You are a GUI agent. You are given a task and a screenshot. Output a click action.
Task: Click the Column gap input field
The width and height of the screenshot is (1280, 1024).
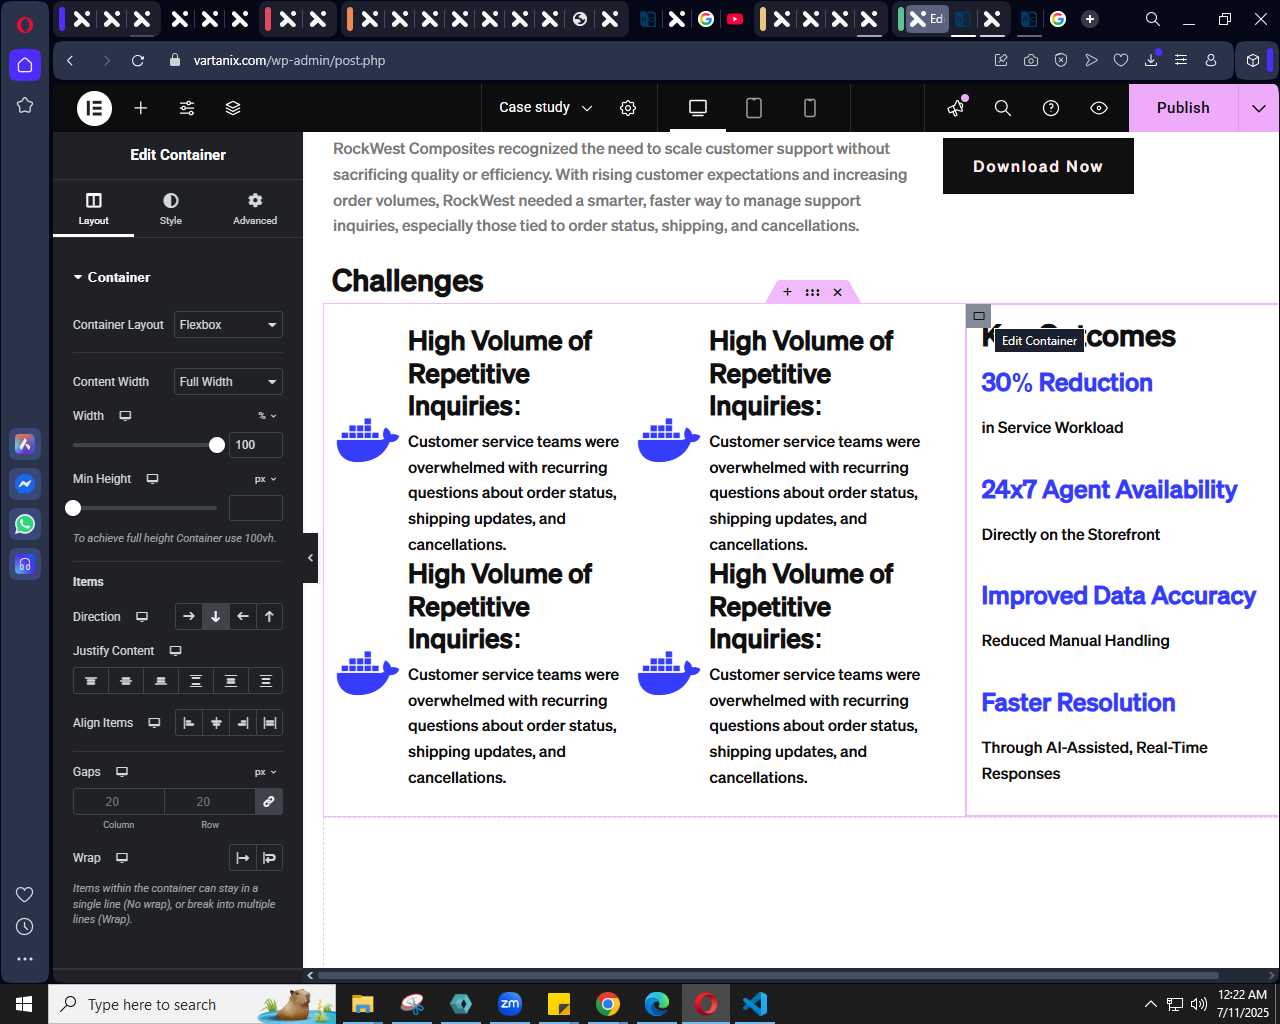119,802
